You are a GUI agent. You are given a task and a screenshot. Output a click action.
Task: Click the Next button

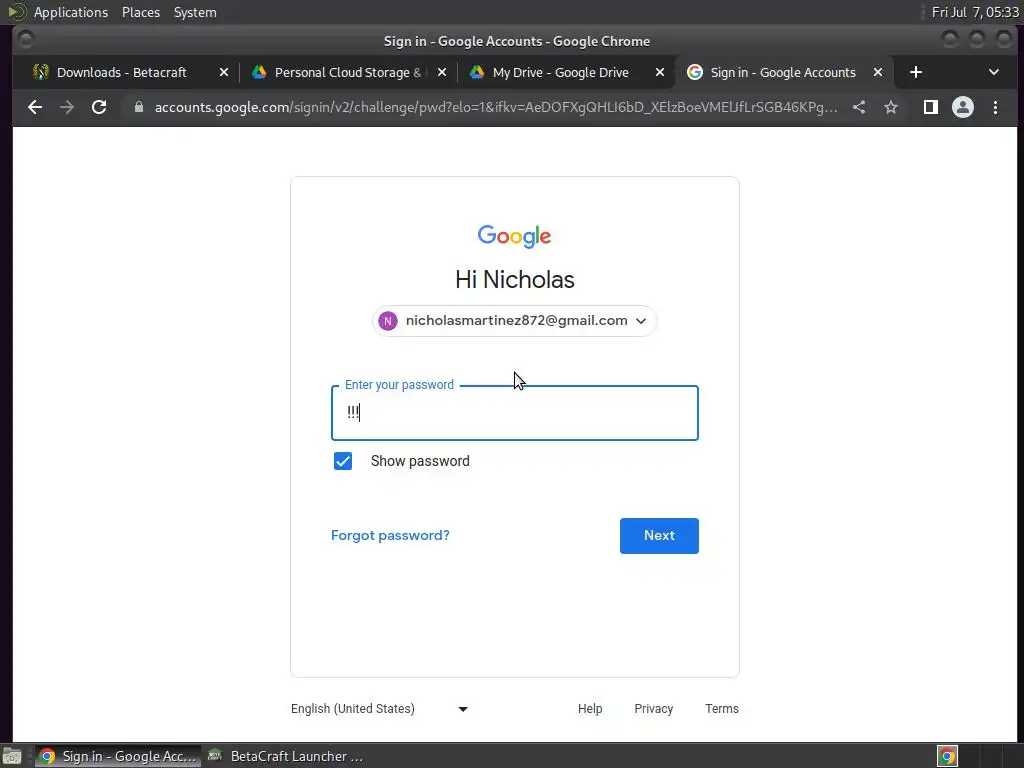coord(659,536)
